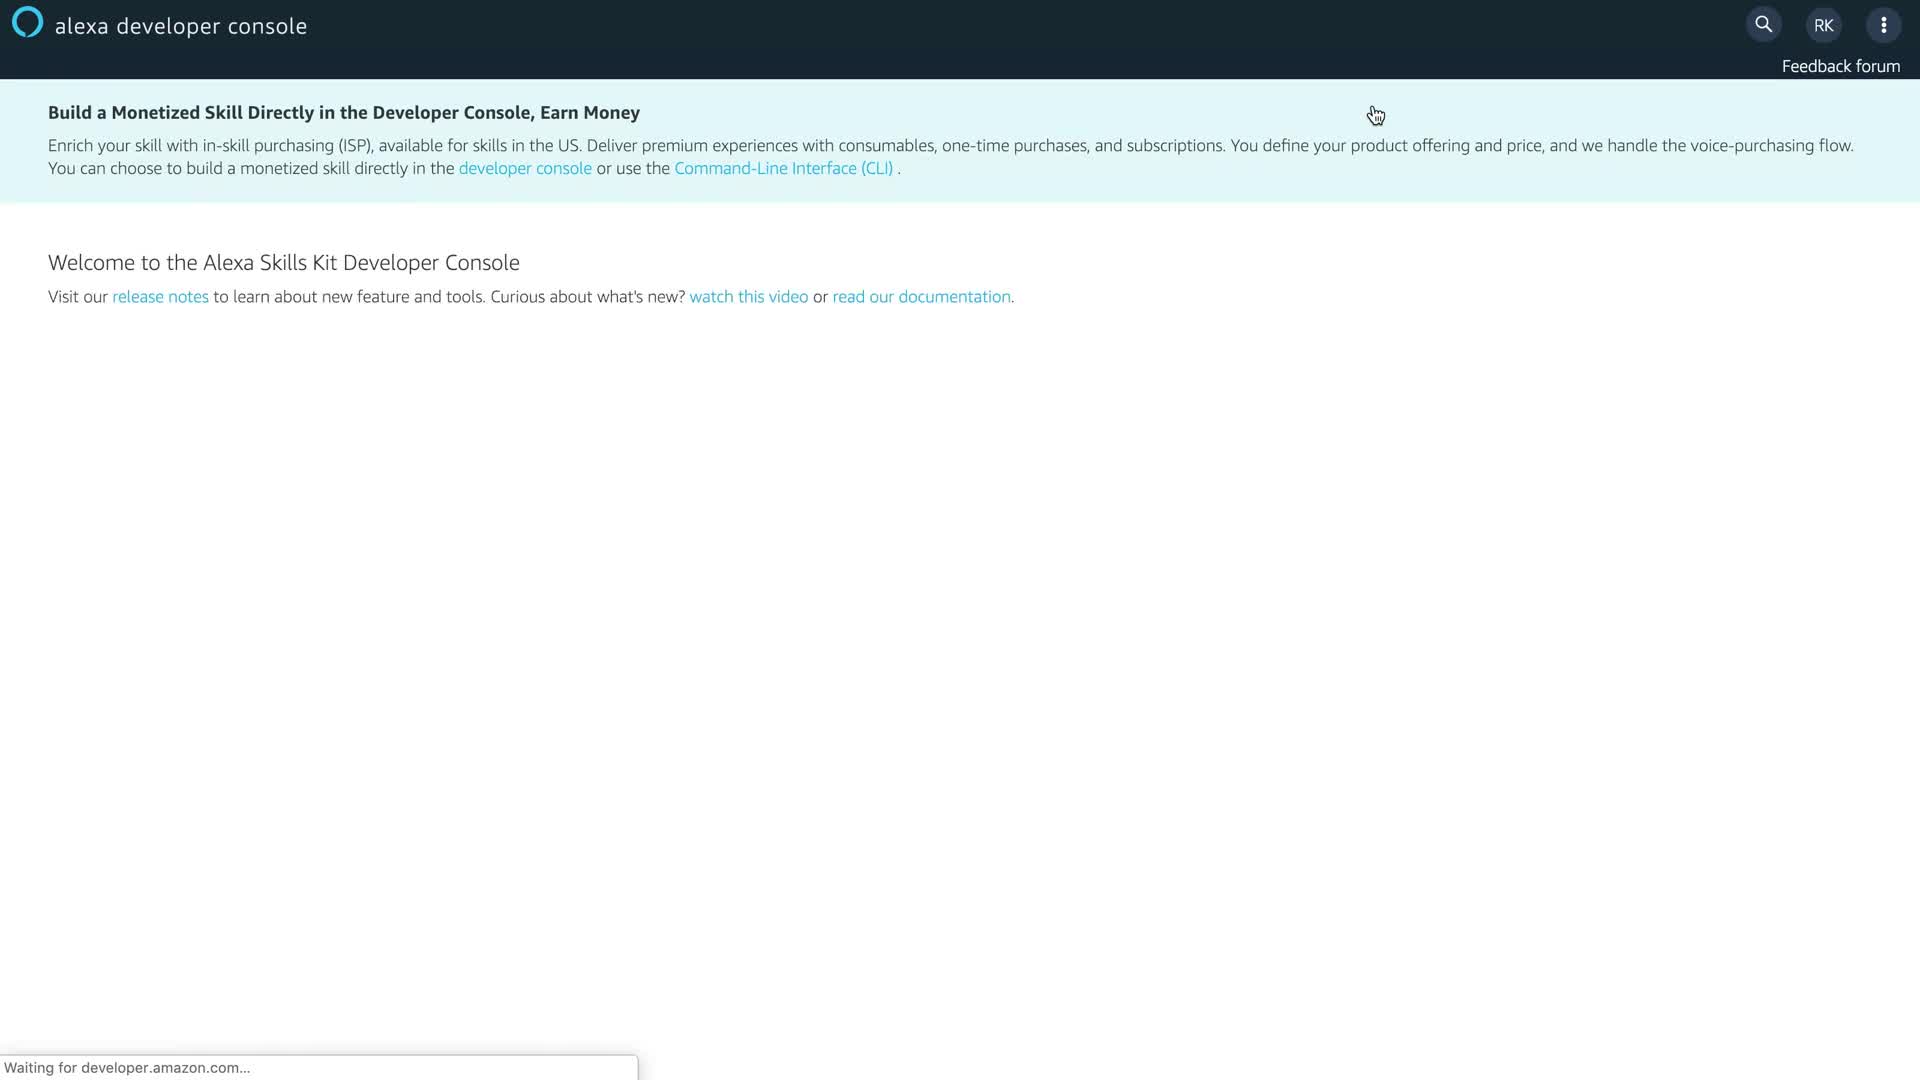Click the Alexa ring logo icon
Image resolution: width=1920 pixels, height=1080 pixels.
click(27, 23)
